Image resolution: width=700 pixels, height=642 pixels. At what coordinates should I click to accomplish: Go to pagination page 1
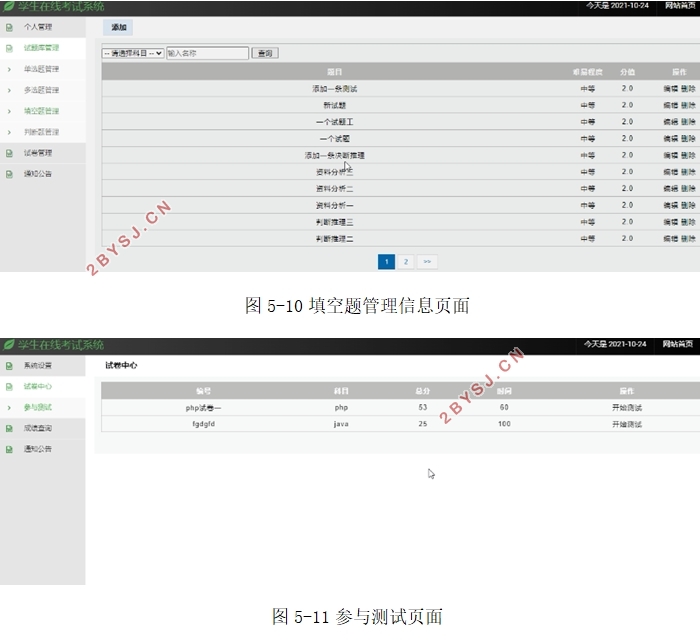[x=386, y=262]
